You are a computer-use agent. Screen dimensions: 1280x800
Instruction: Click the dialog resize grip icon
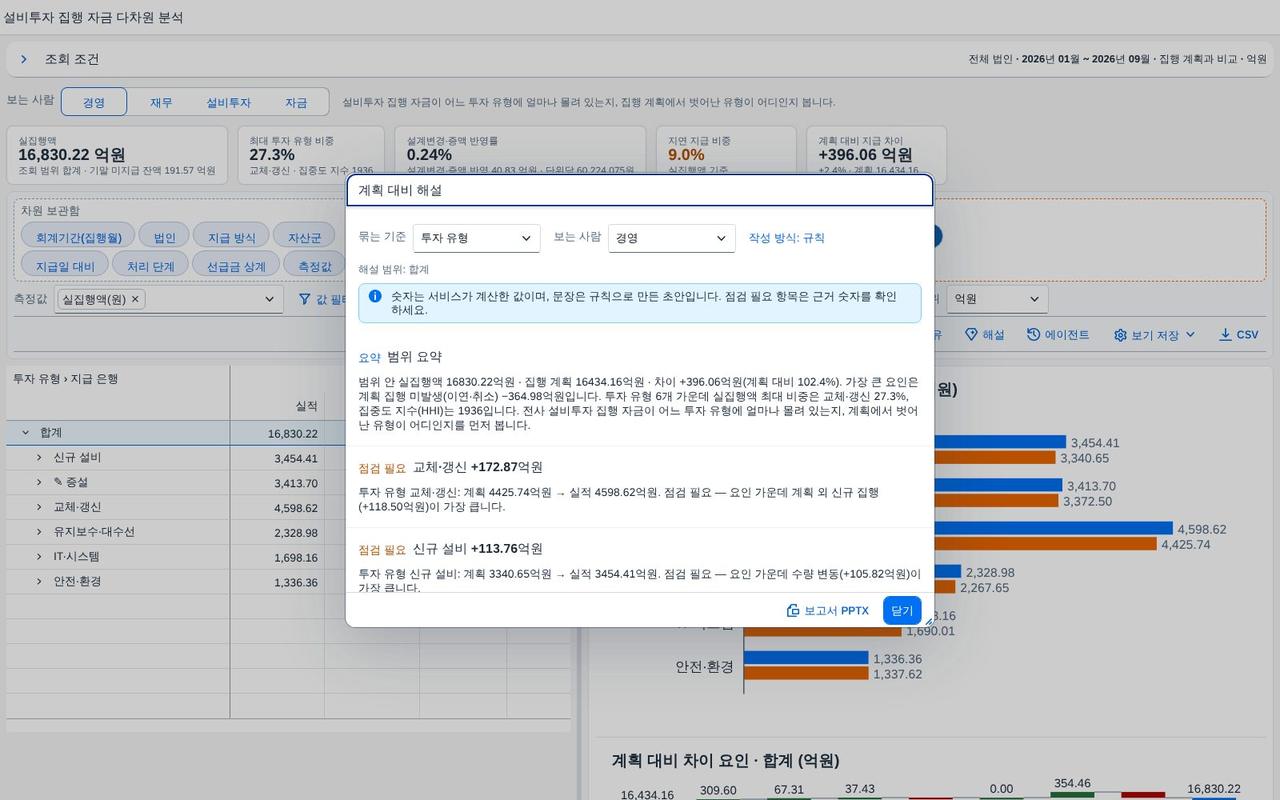tap(928, 621)
